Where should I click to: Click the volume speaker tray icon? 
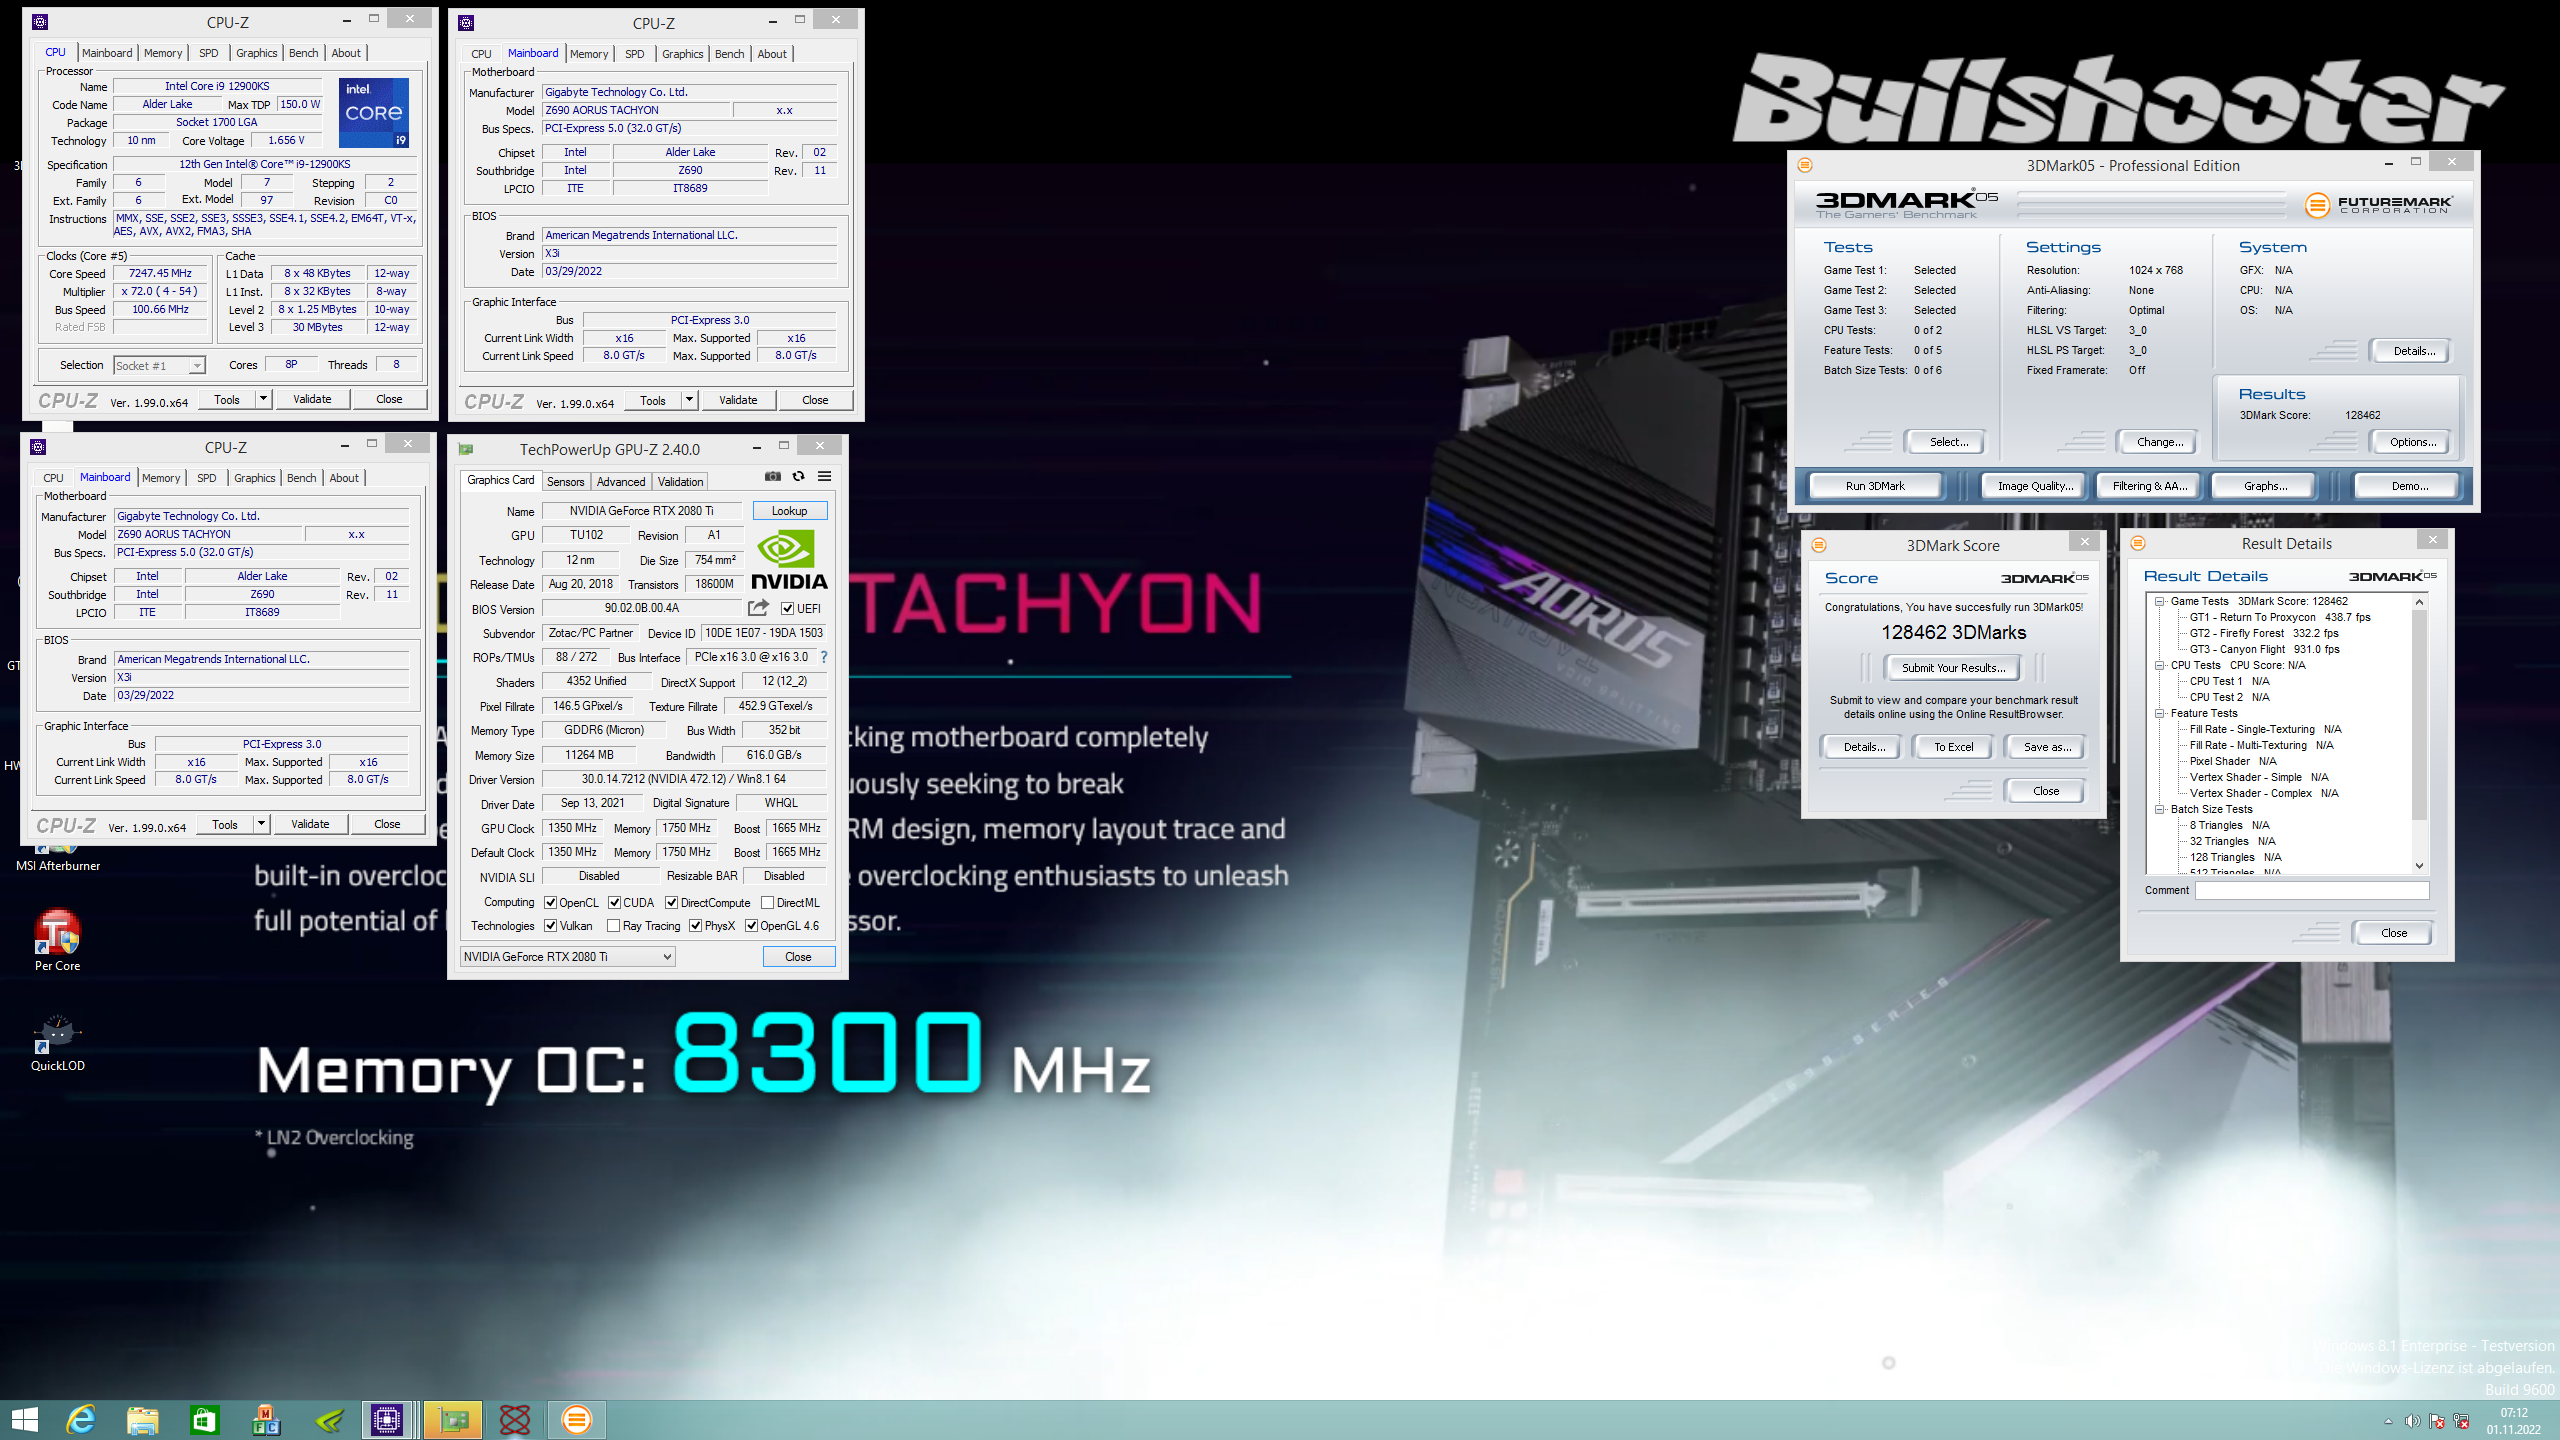(x=2413, y=1421)
